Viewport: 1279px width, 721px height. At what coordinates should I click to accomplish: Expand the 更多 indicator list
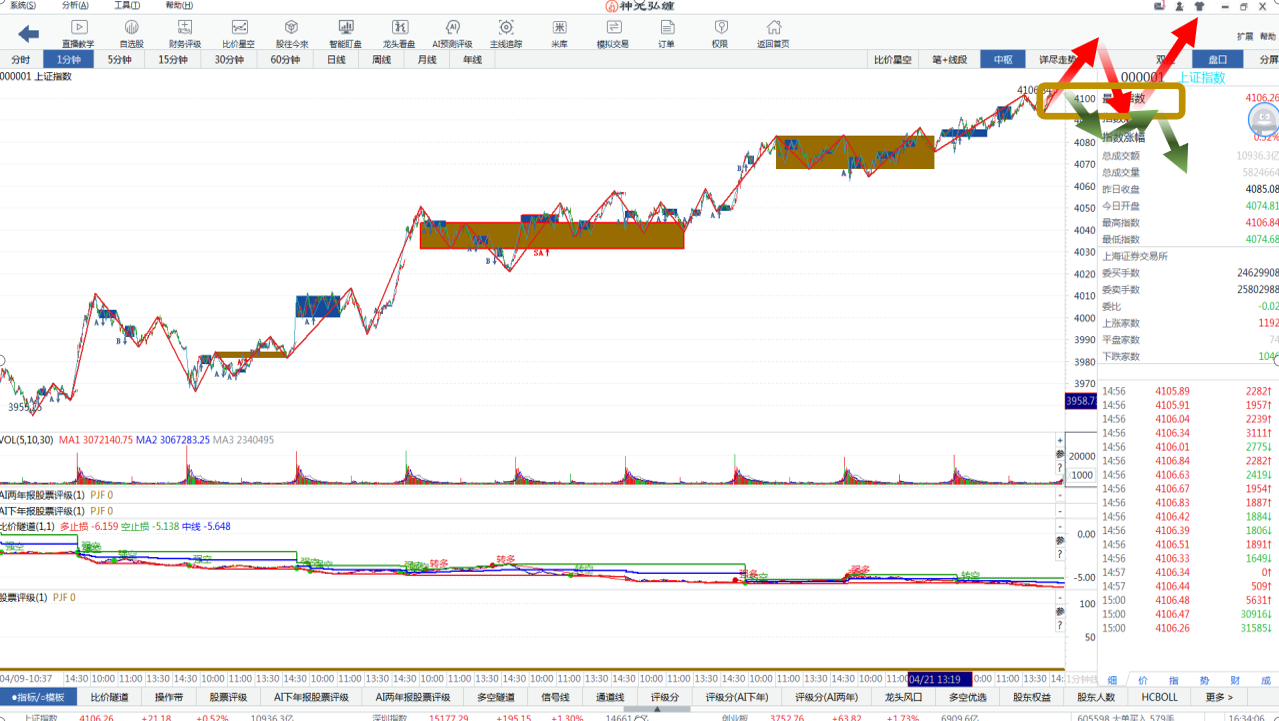tap(1219, 697)
